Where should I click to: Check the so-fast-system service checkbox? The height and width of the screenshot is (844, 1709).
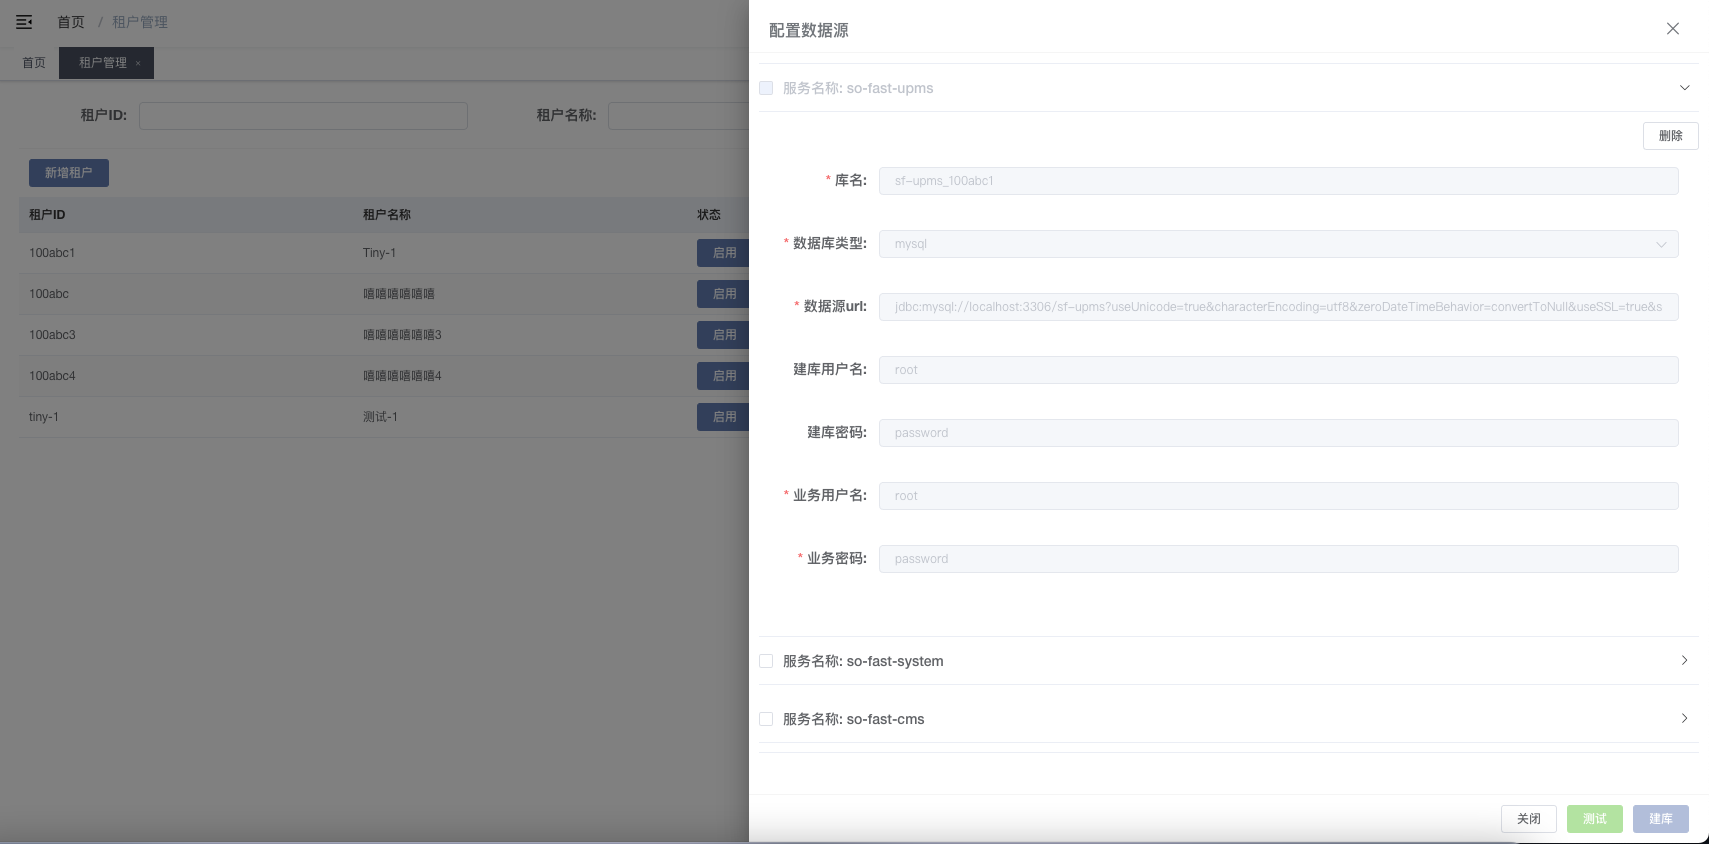[766, 661]
